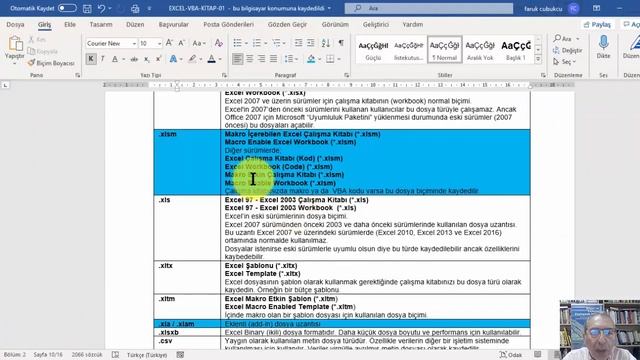Open the Aa change case dropdown
640x360 pixels.
[199, 43]
